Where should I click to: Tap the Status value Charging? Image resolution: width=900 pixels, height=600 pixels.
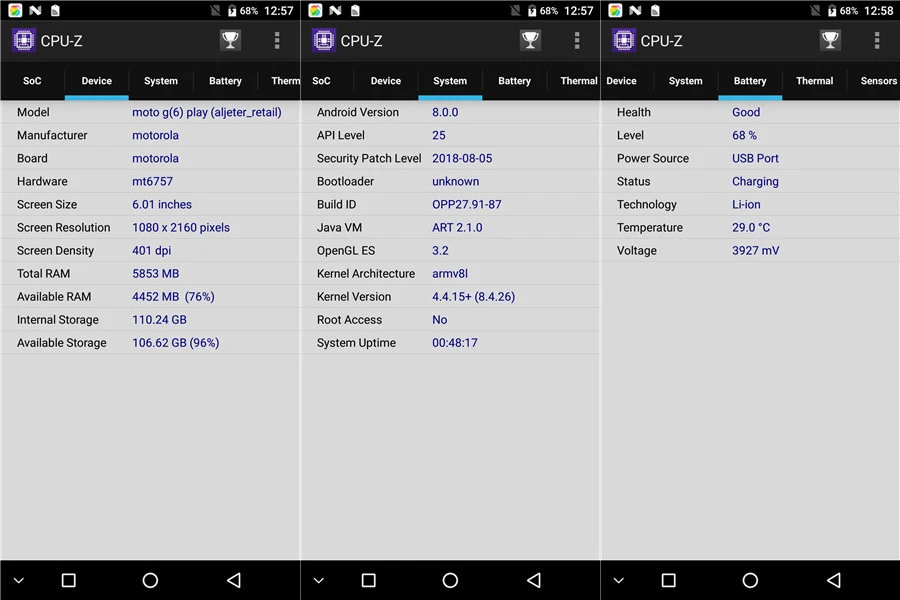click(755, 181)
